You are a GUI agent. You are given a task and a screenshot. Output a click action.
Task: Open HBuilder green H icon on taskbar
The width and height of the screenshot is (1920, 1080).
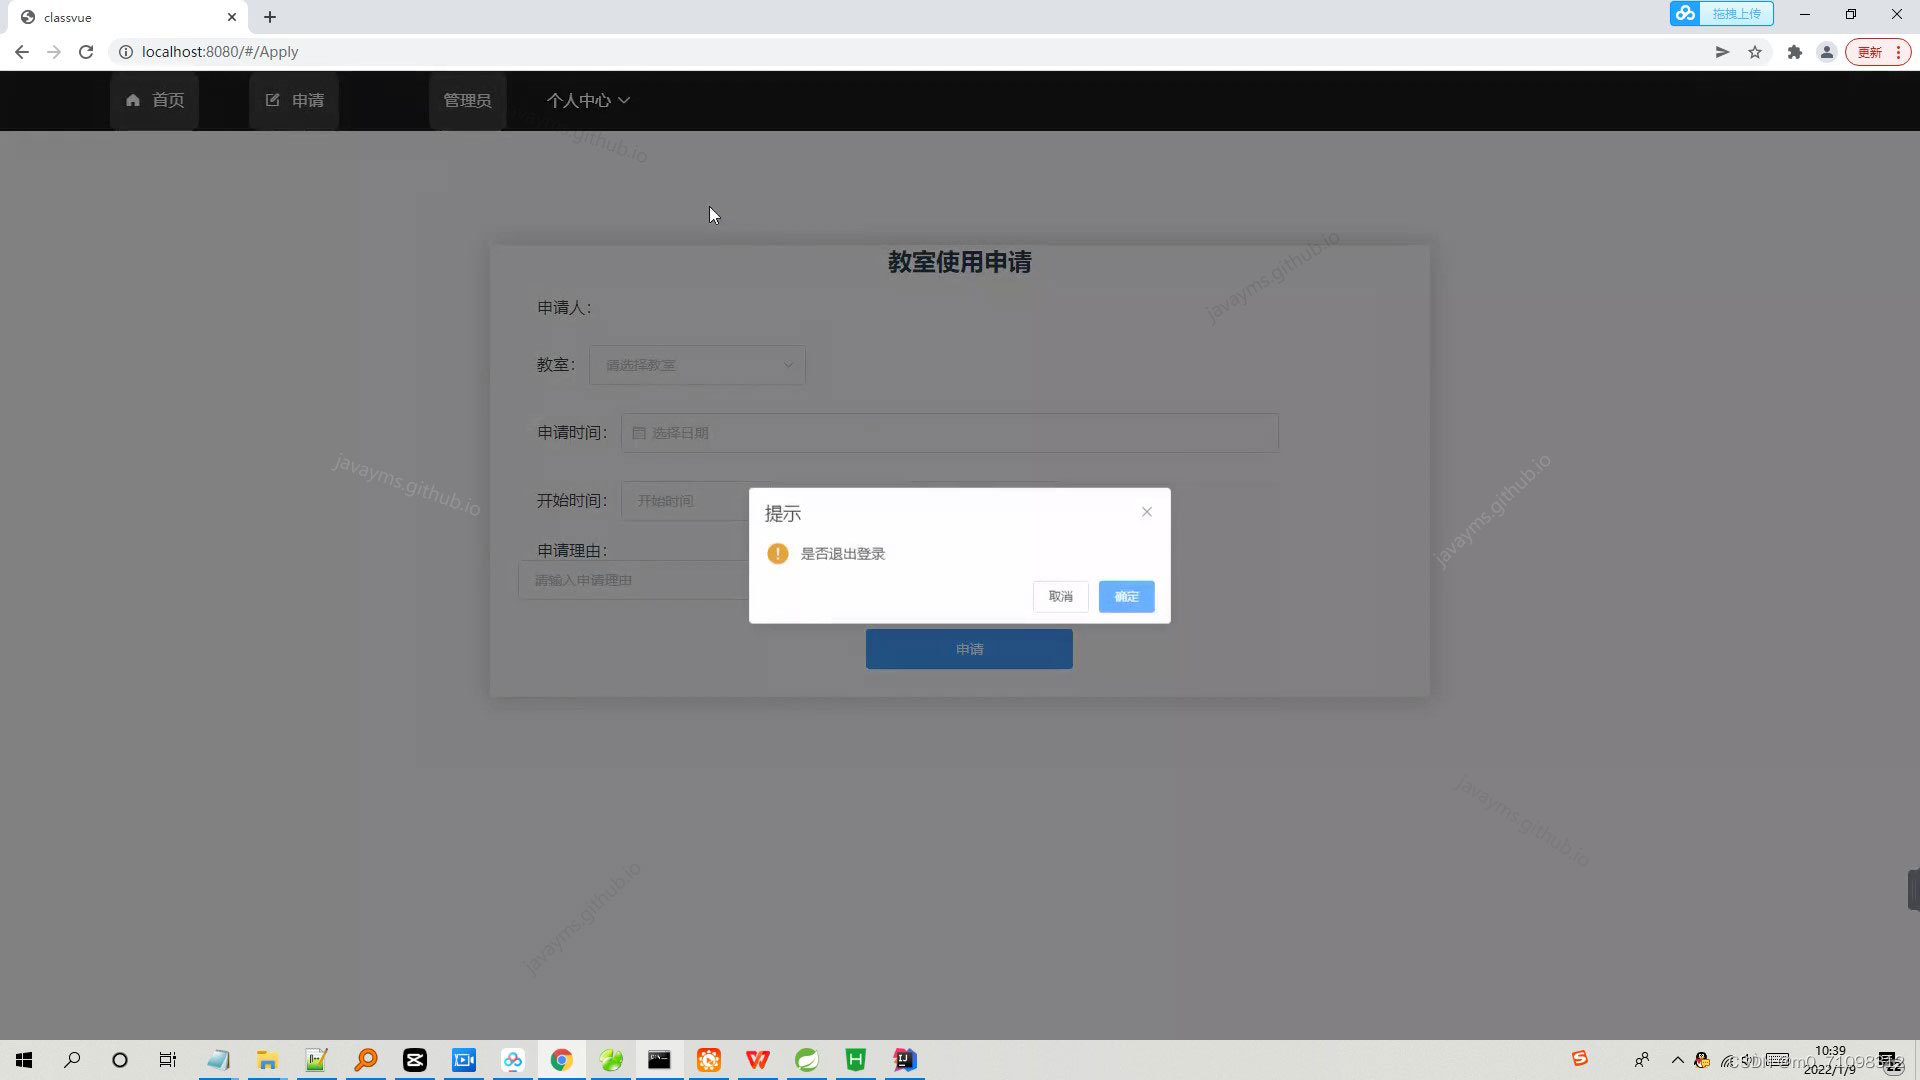coord(855,1060)
